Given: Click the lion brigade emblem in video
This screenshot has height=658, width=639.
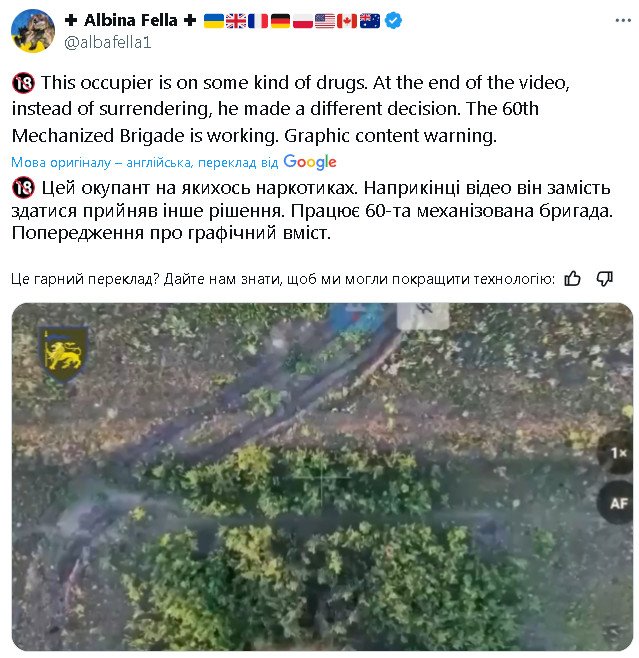Looking at the screenshot, I should pyautogui.click(x=63, y=355).
